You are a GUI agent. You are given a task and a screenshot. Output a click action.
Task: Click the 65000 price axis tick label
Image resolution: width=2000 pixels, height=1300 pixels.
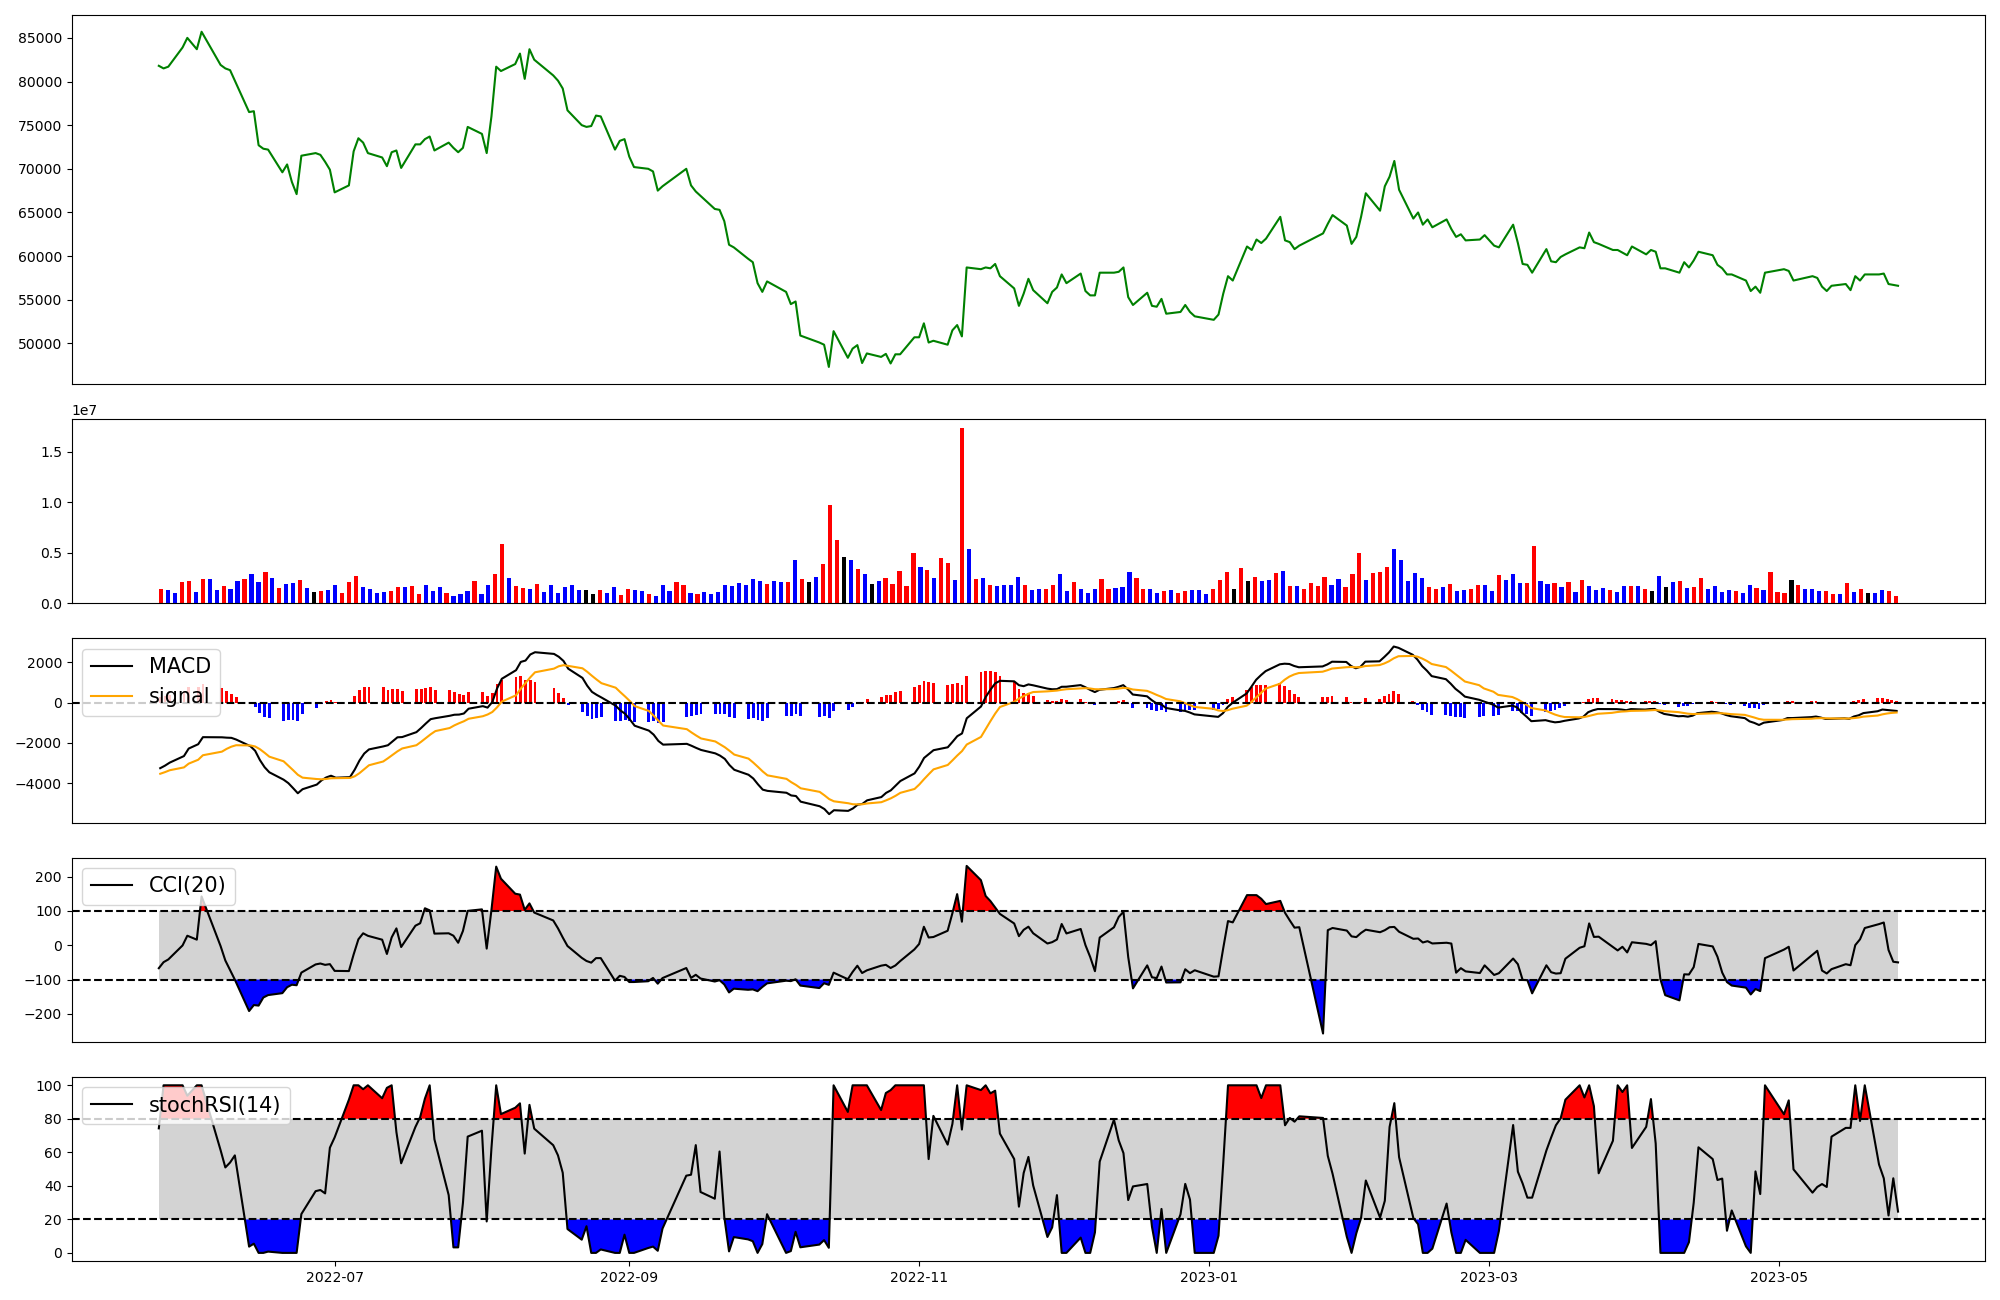(x=40, y=213)
